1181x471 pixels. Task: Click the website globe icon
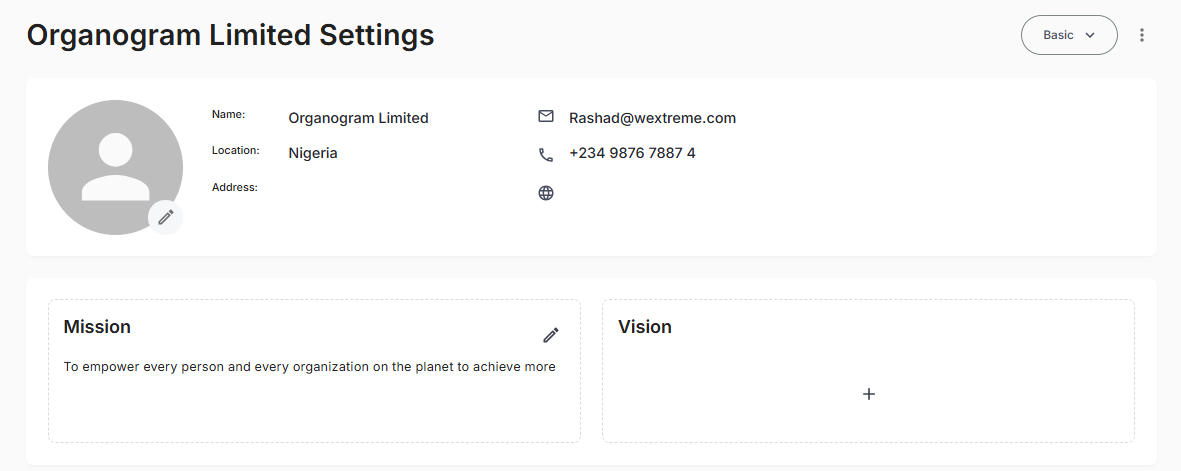click(x=546, y=193)
